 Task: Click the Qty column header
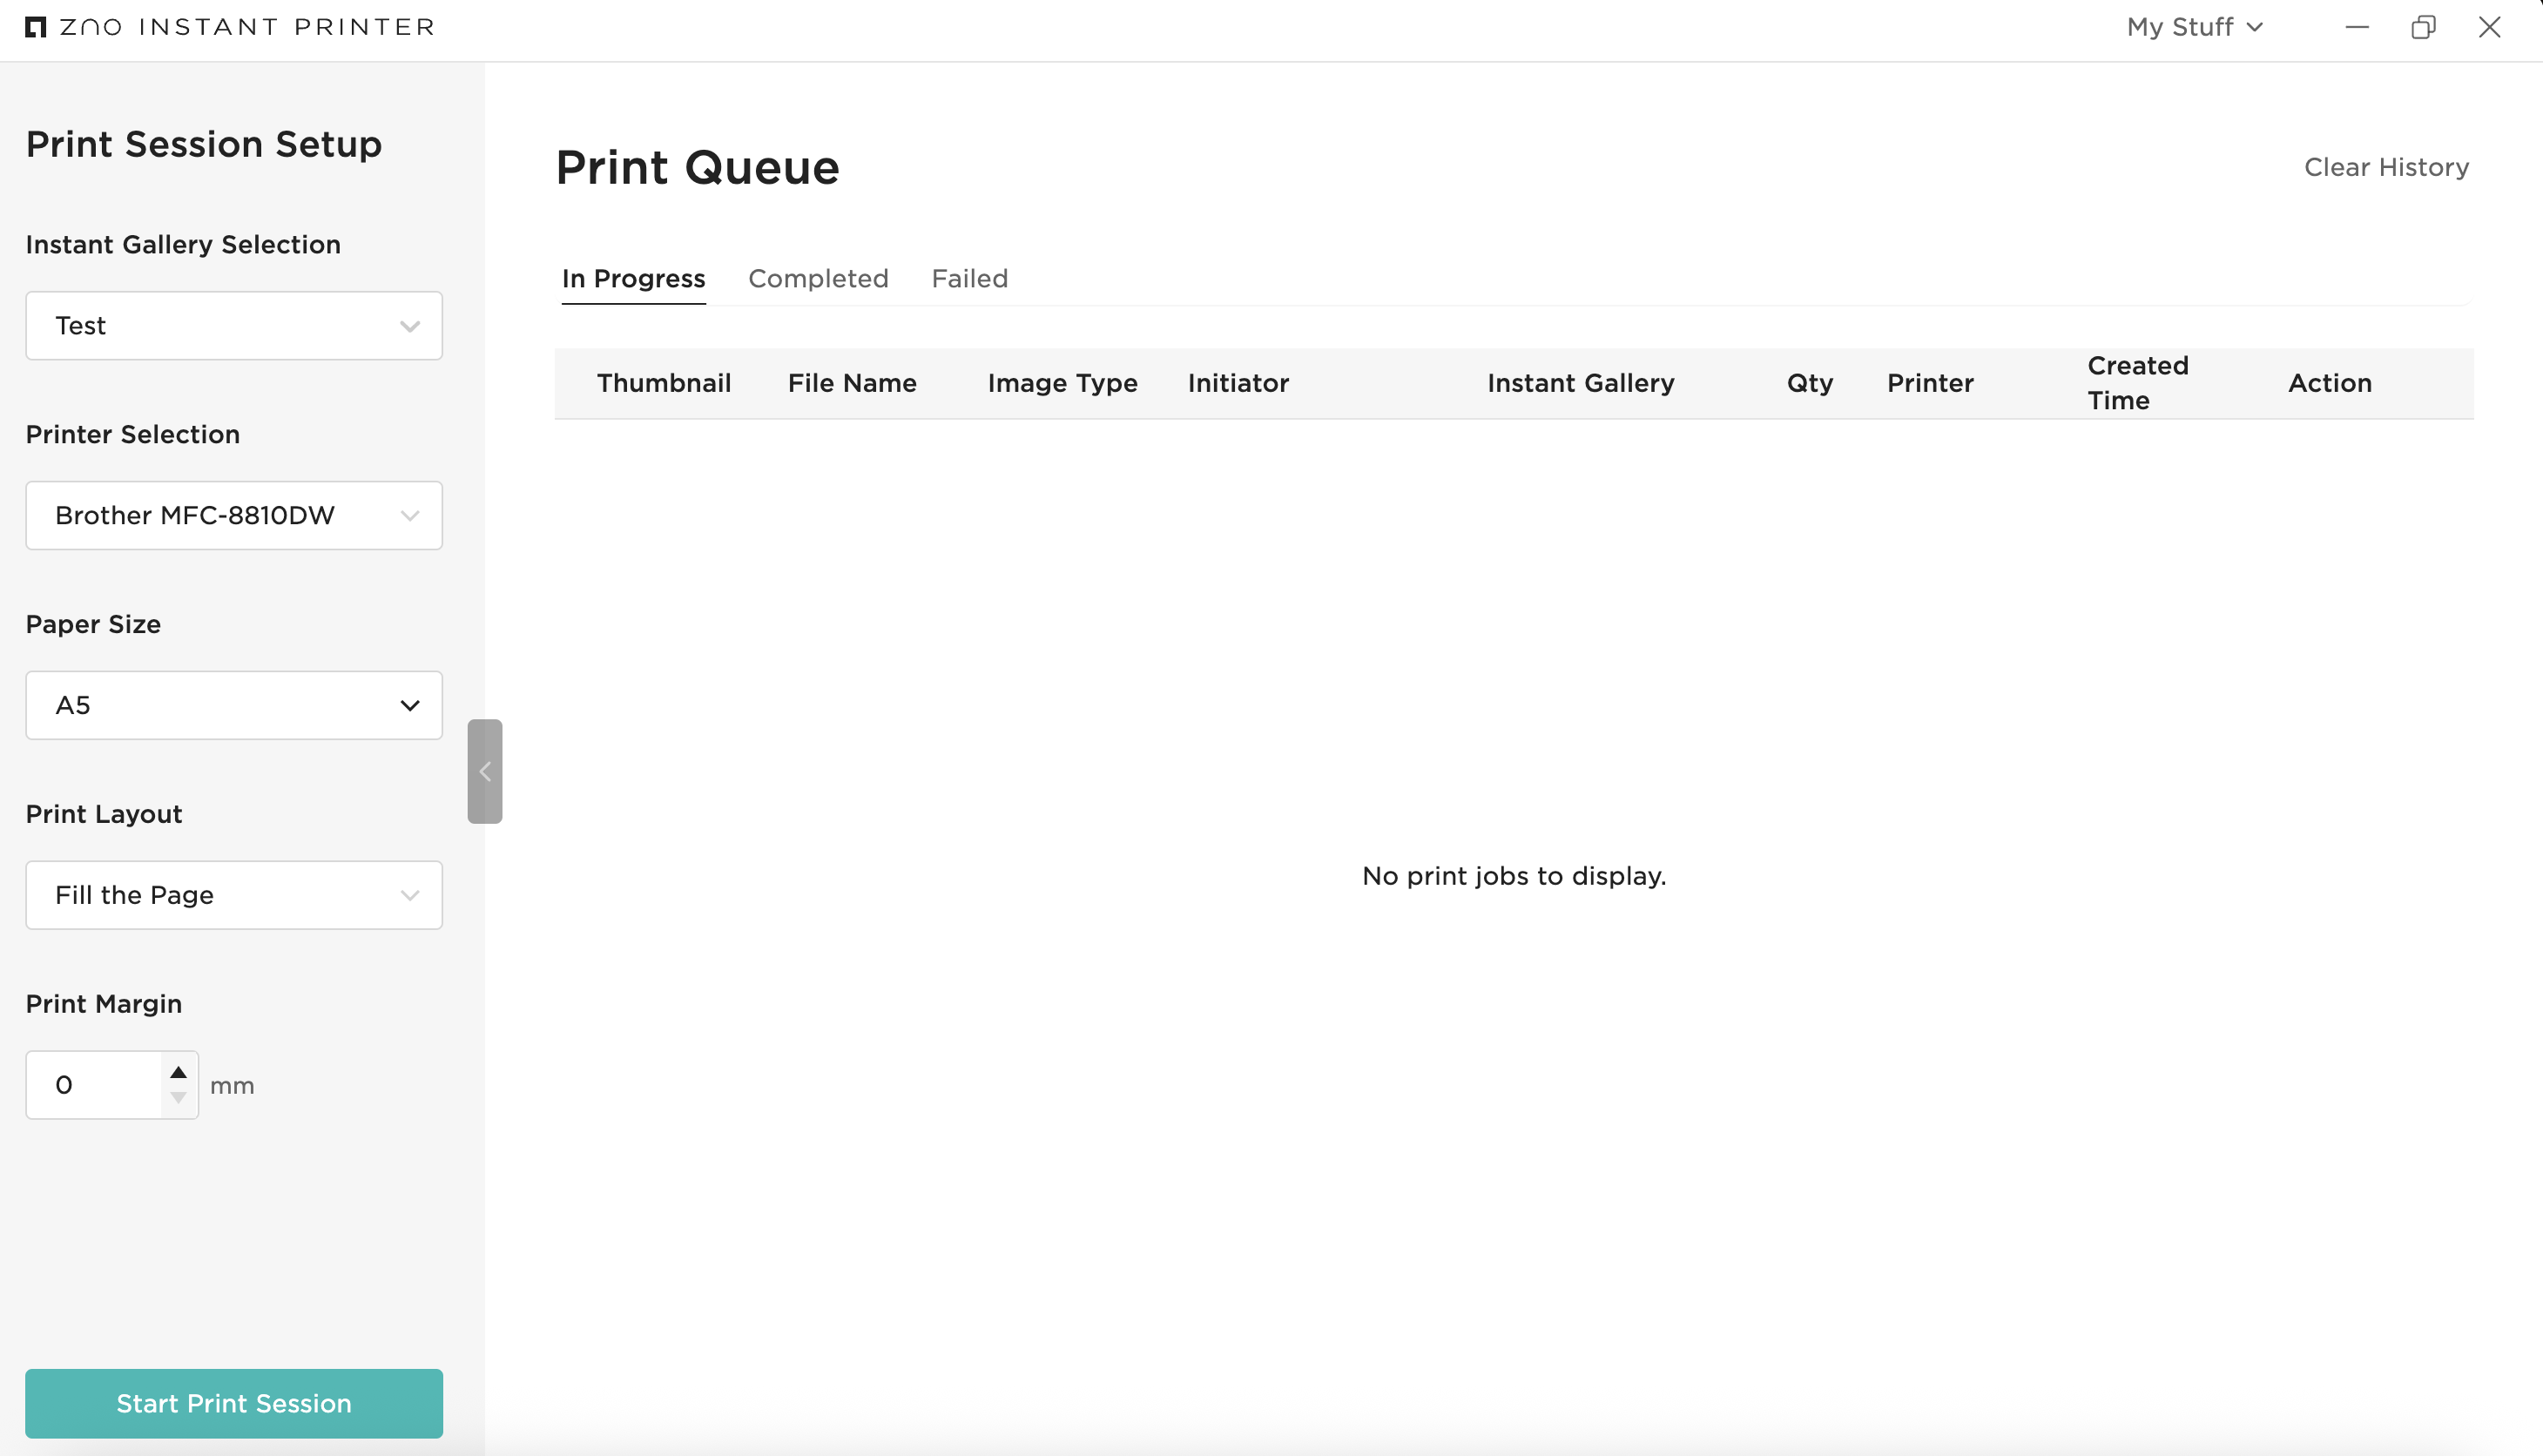pyautogui.click(x=1809, y=382)
